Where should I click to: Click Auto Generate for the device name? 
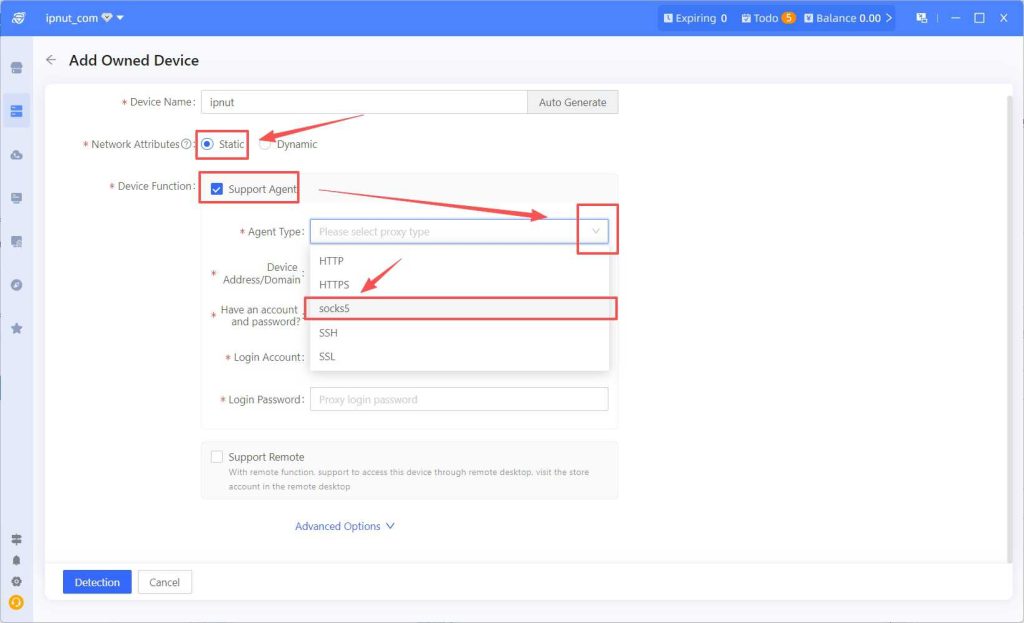[x=572, y=102]
